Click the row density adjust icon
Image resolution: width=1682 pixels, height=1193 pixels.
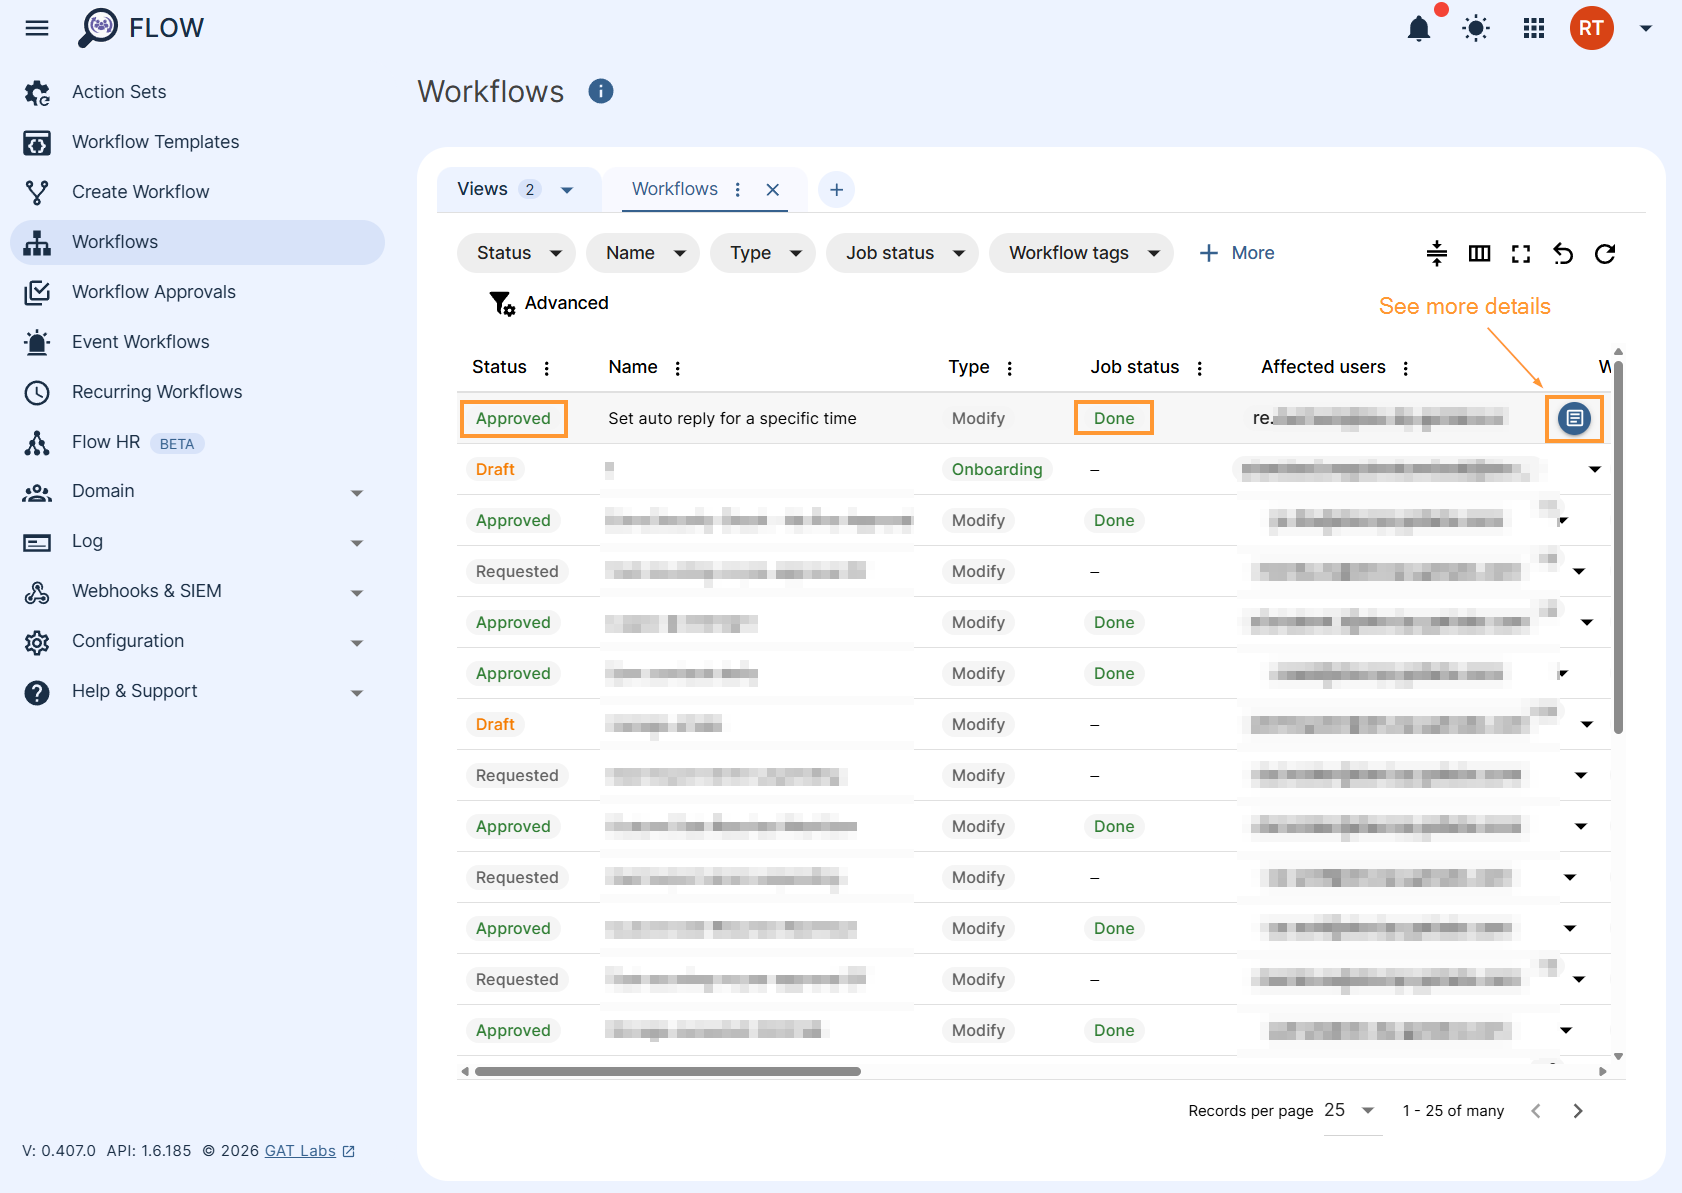tap(1437, 253)
